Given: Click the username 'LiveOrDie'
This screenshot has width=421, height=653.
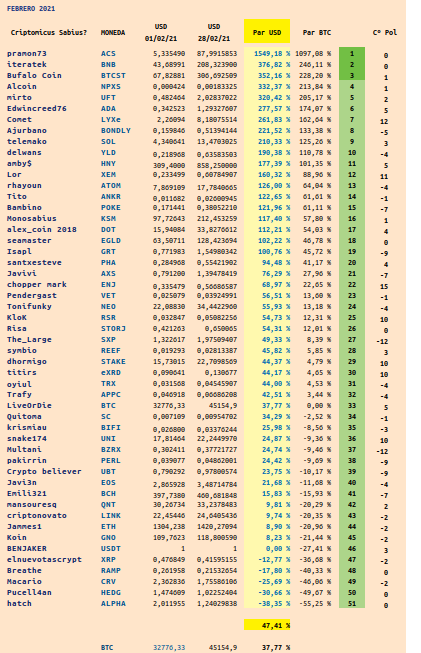Looking at the screenshot, I should point(29,405).
